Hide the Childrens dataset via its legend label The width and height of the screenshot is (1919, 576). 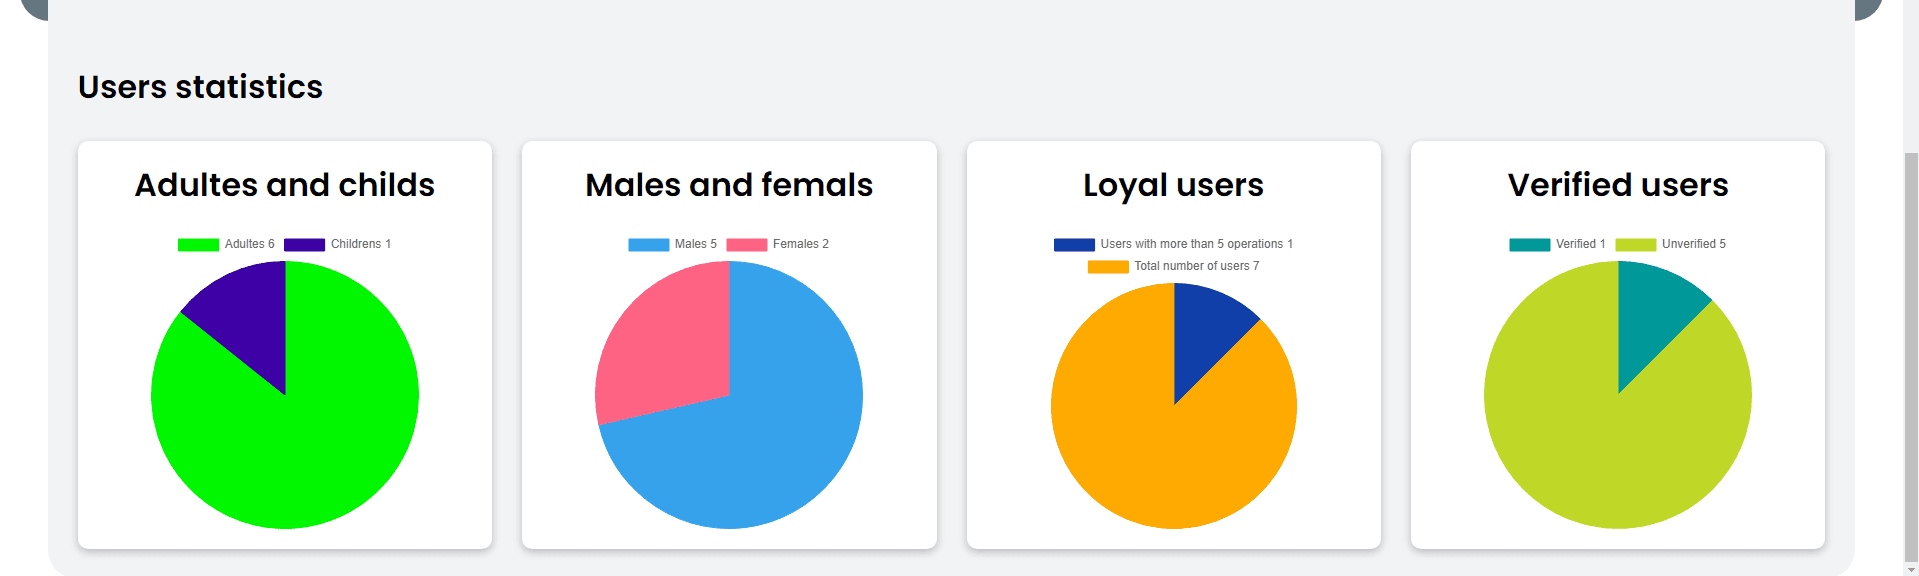point(360,244)
